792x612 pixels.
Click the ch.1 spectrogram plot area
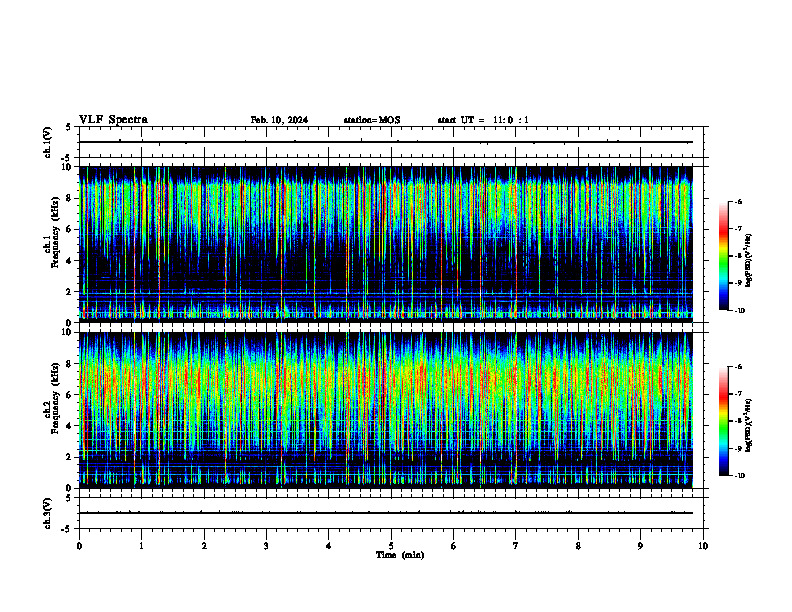point(385,244)
